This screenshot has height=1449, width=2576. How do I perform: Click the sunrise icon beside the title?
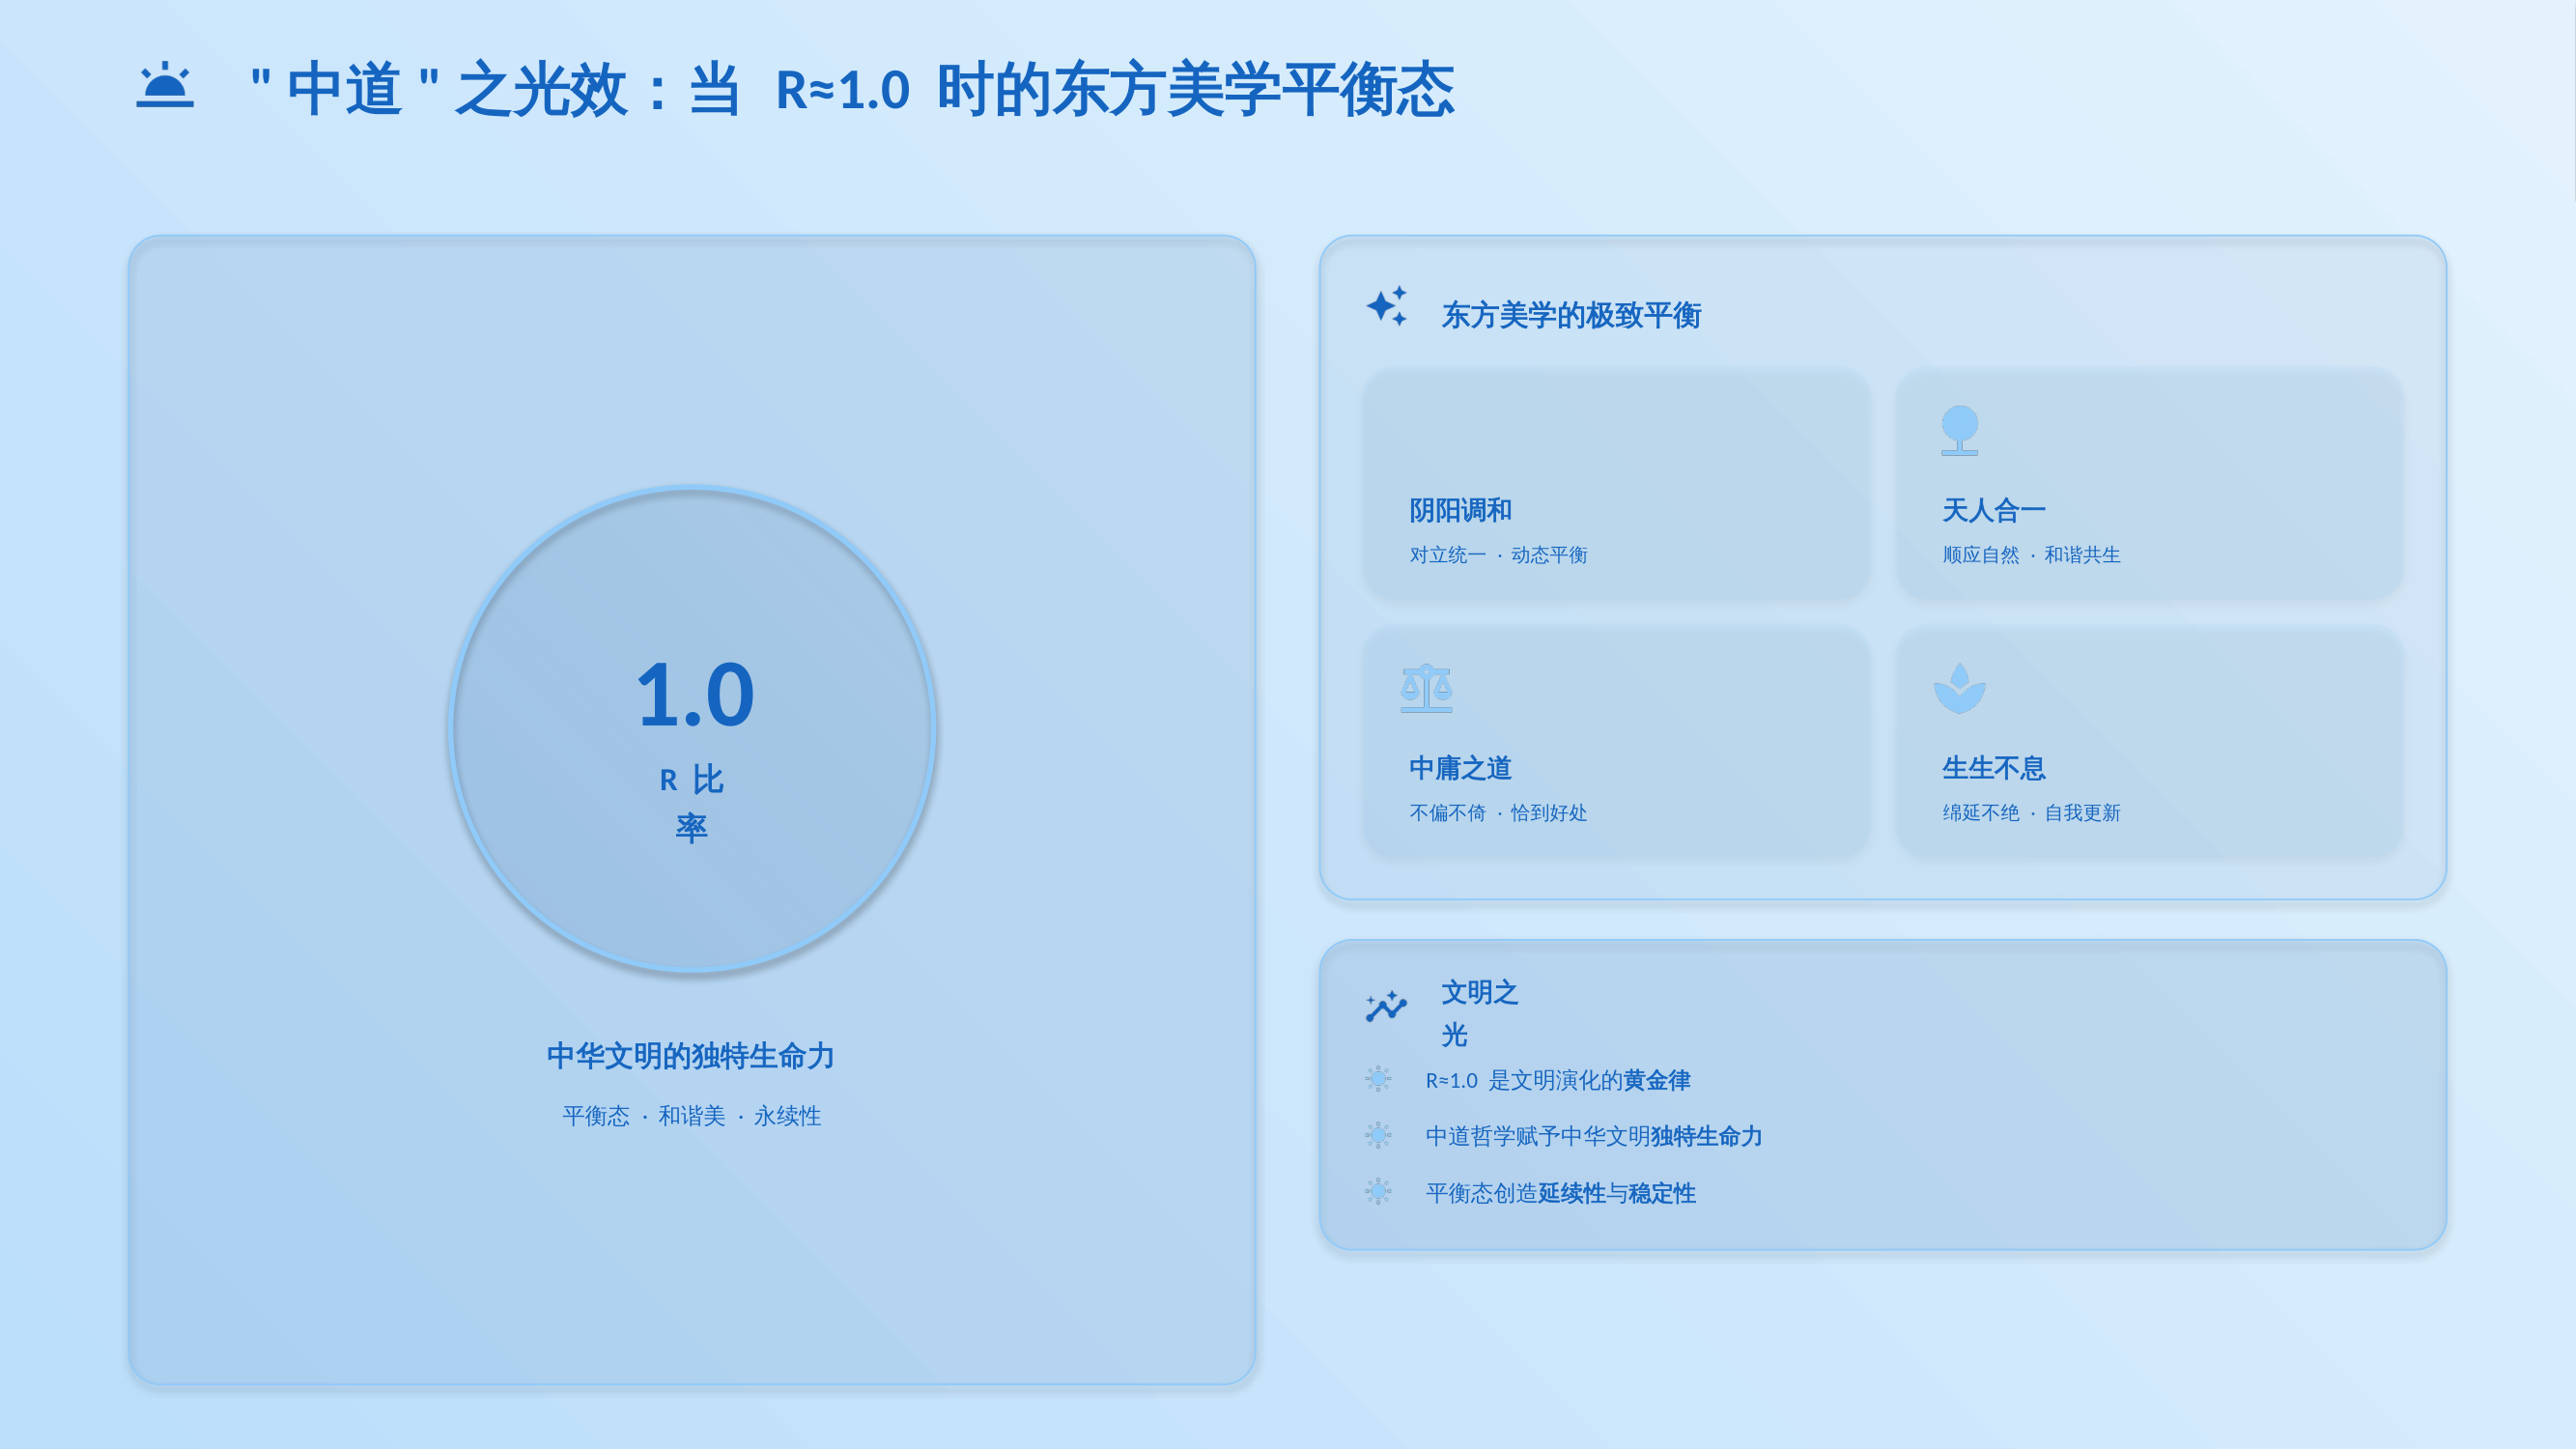click(x=165, y=86)
